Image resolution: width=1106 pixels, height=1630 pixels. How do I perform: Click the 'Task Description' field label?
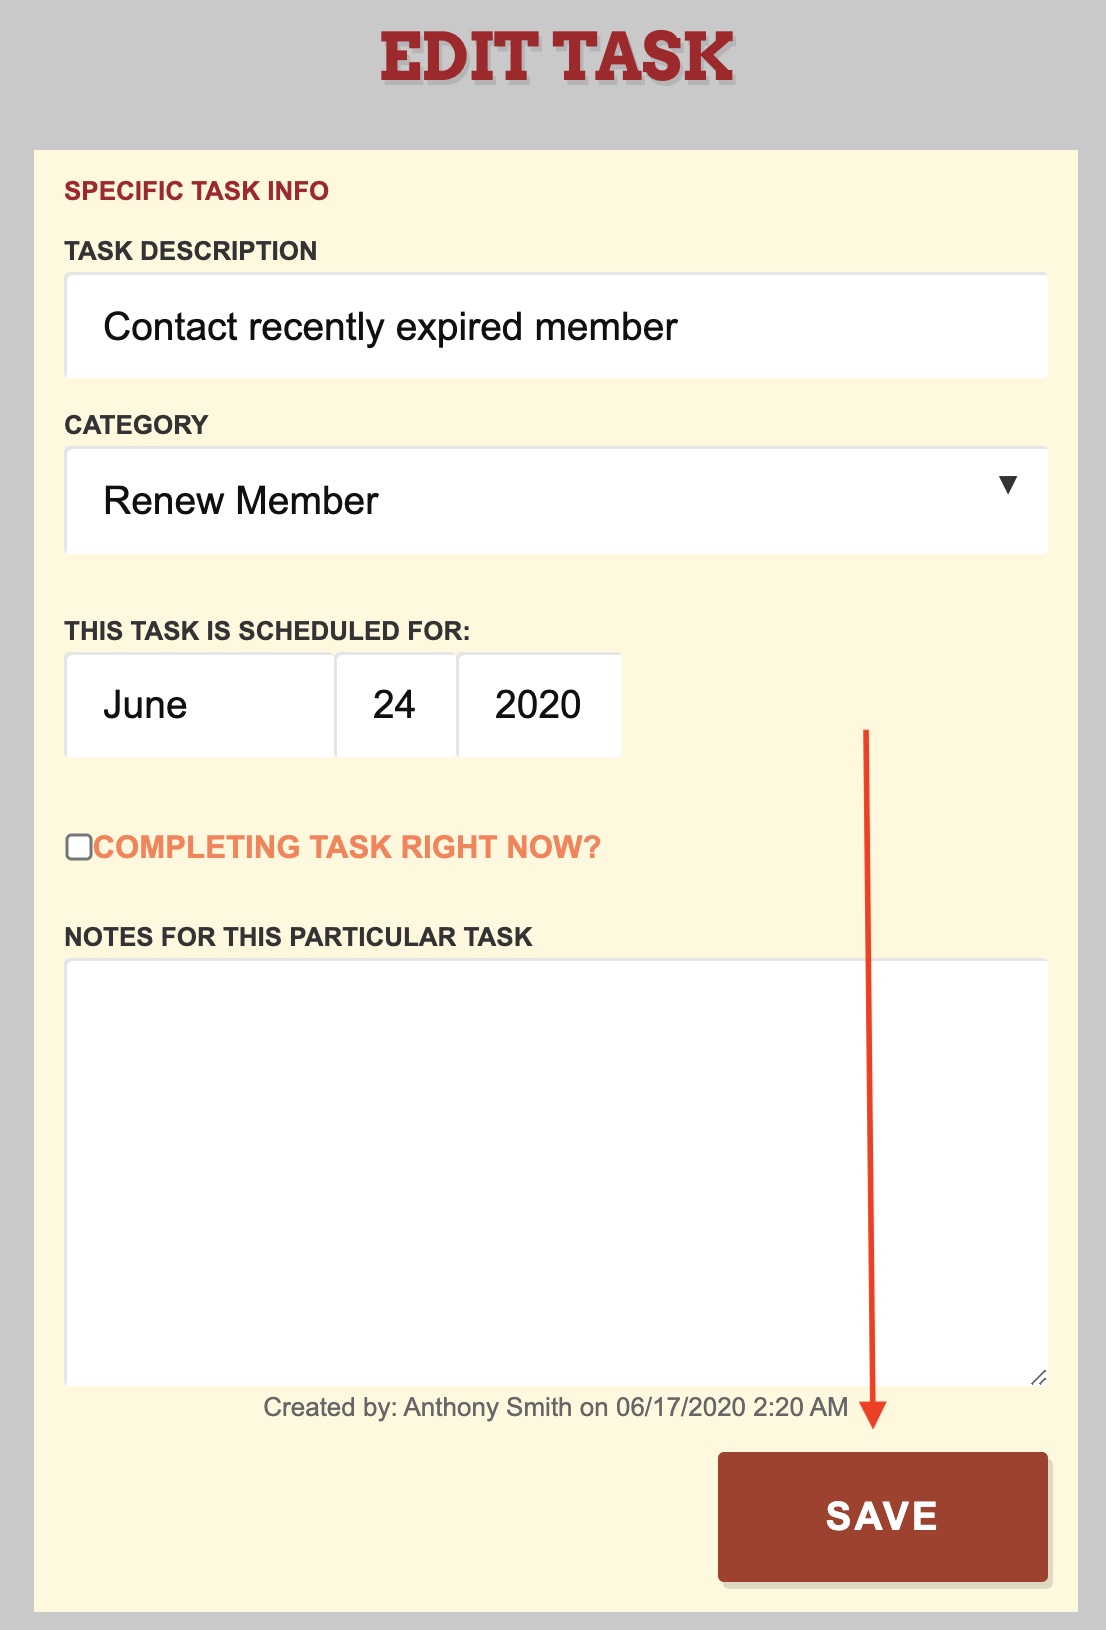pyautogui.click(x=191, y=251)
